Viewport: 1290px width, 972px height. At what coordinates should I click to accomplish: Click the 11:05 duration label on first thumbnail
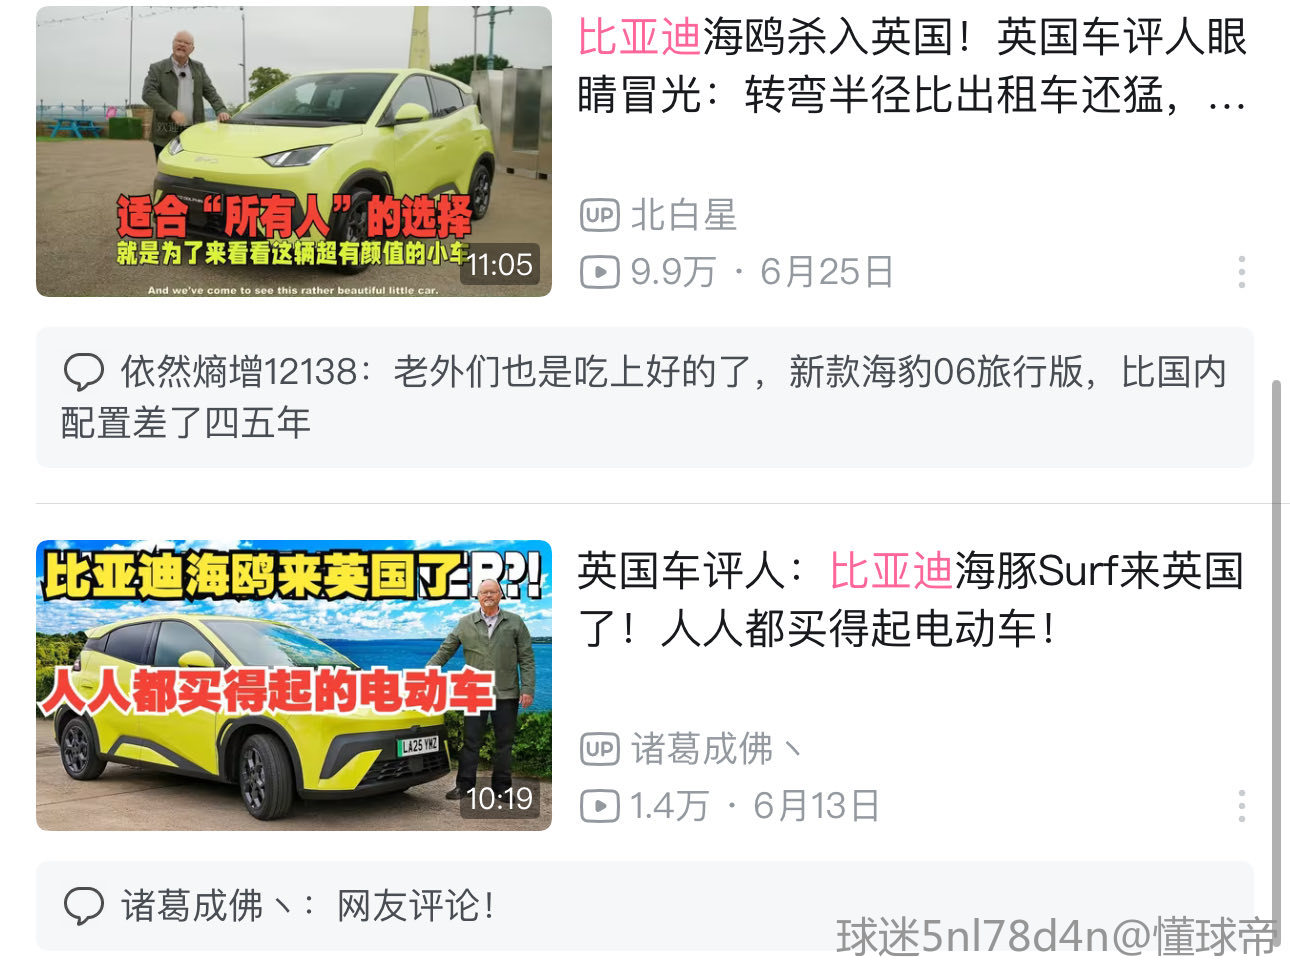tap(500, 265)
